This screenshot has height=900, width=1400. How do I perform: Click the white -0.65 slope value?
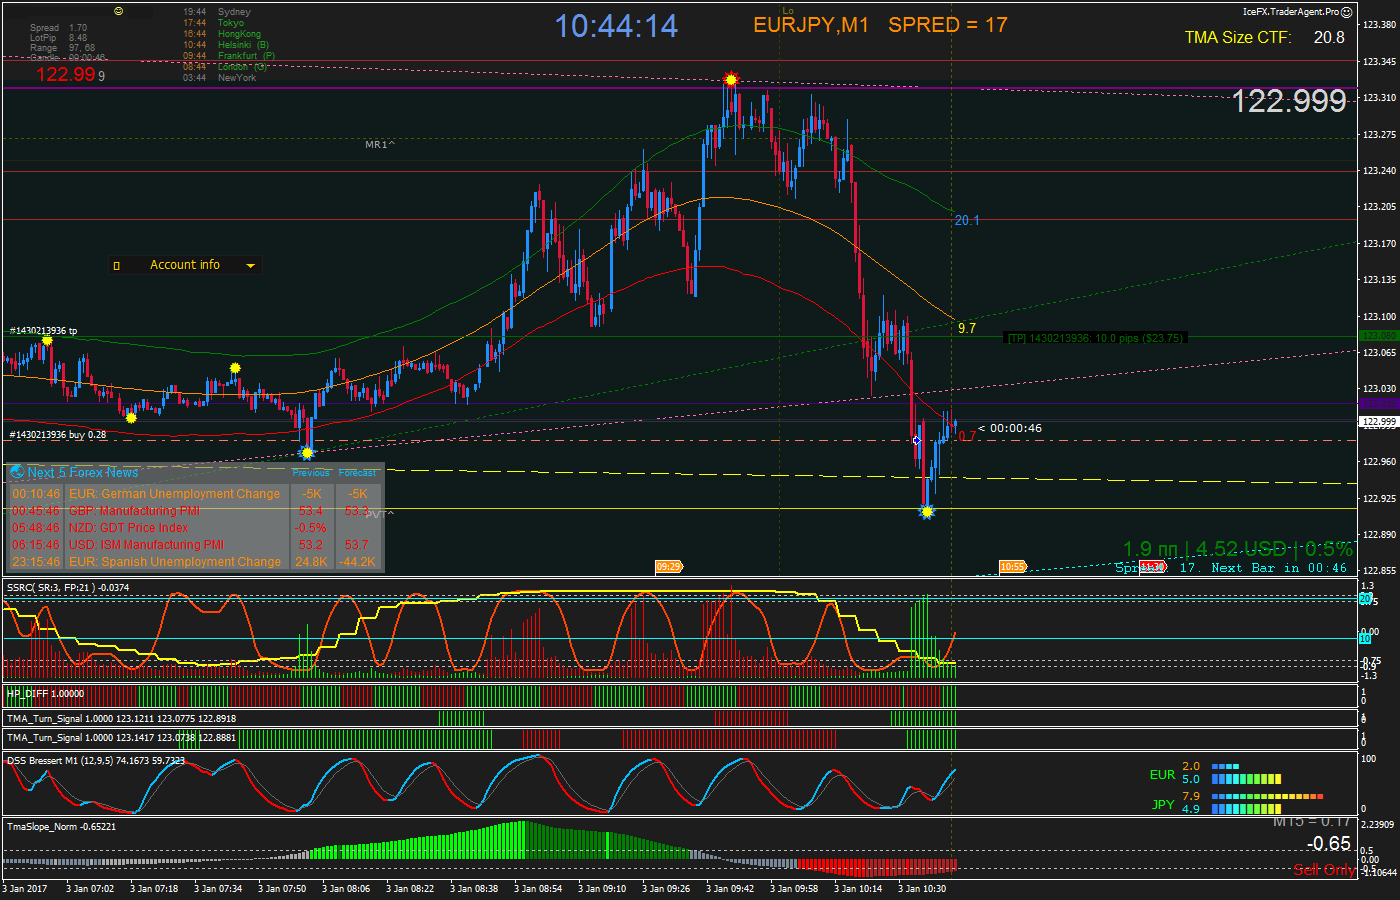click(1329, 844)
